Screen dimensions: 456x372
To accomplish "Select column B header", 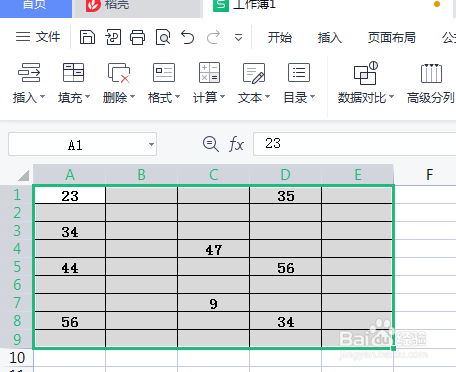I will [142, 175].
